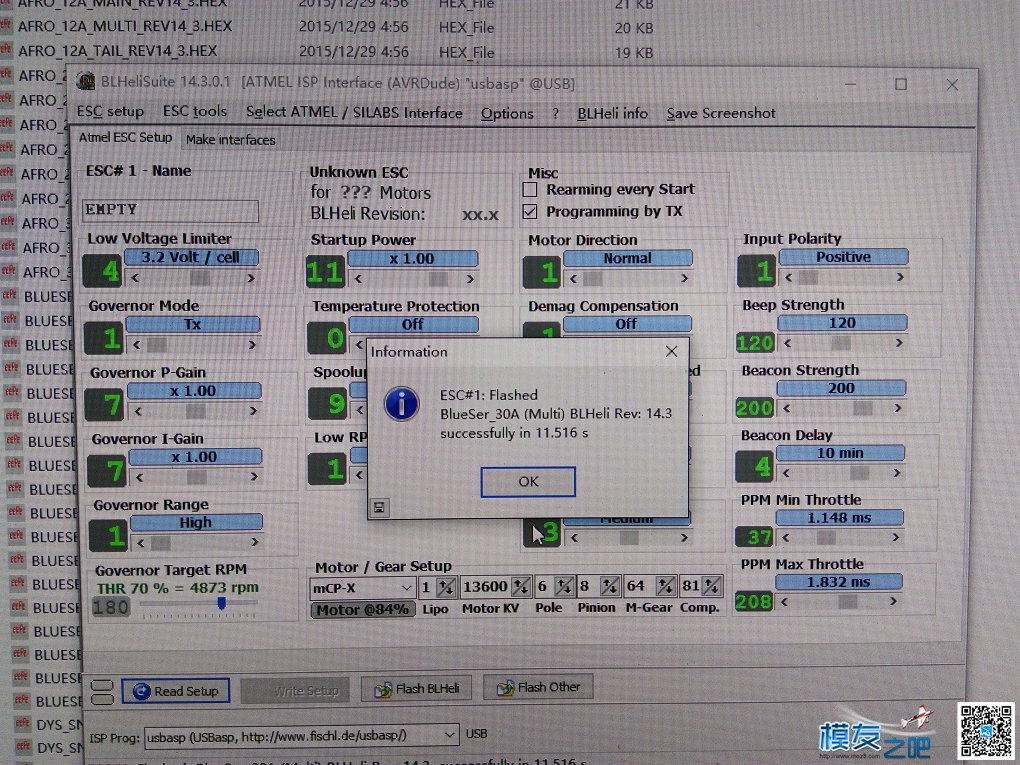
Task: Decrease Beacon Strength with left arrow
Action: (x=786, y=409)
